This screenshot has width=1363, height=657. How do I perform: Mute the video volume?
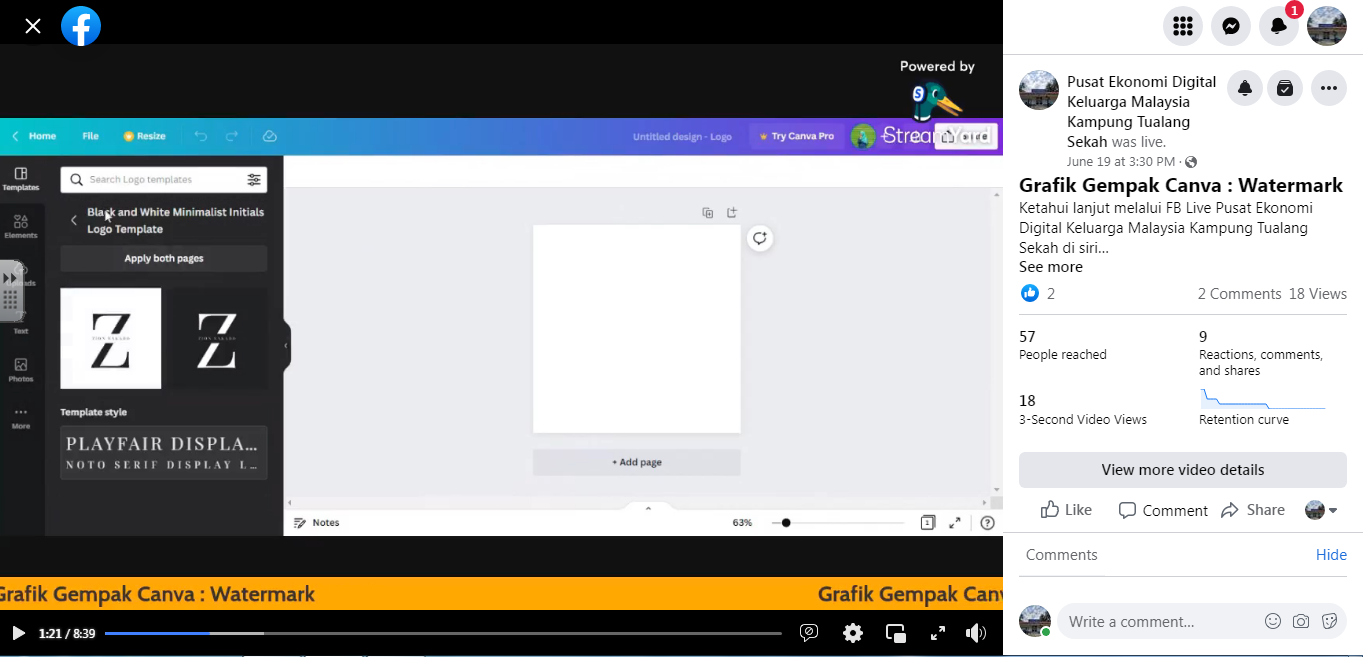(976, 633)
